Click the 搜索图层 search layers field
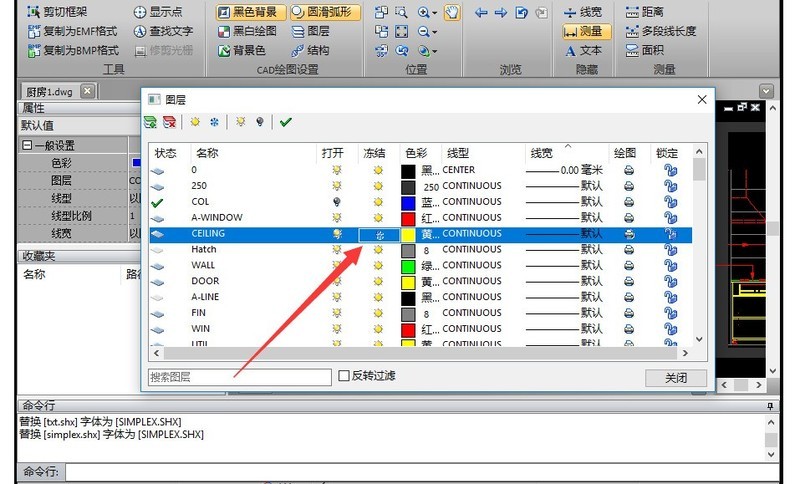Screen dimensions: 800x484 pyautogui.click(x=240, y=377)
